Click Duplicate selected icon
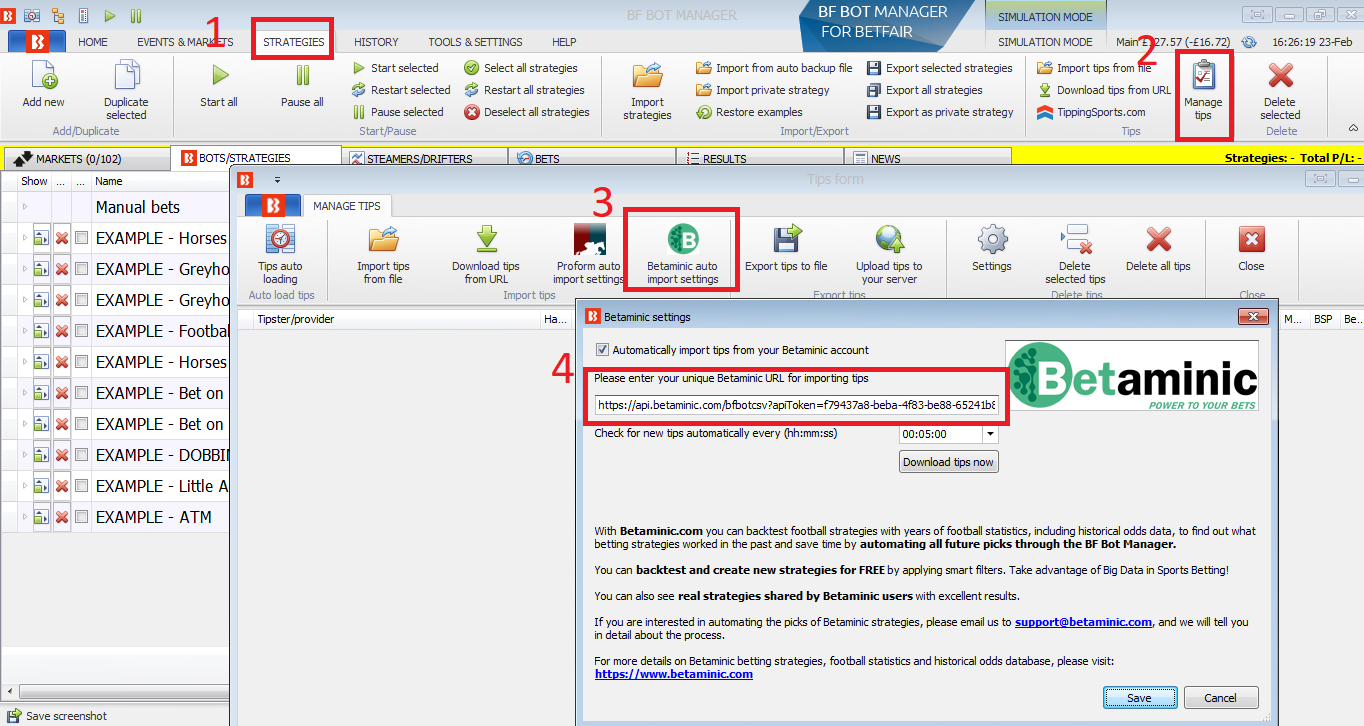The width and height of the screenshot is (1364, 726). [x=126, y=77]
